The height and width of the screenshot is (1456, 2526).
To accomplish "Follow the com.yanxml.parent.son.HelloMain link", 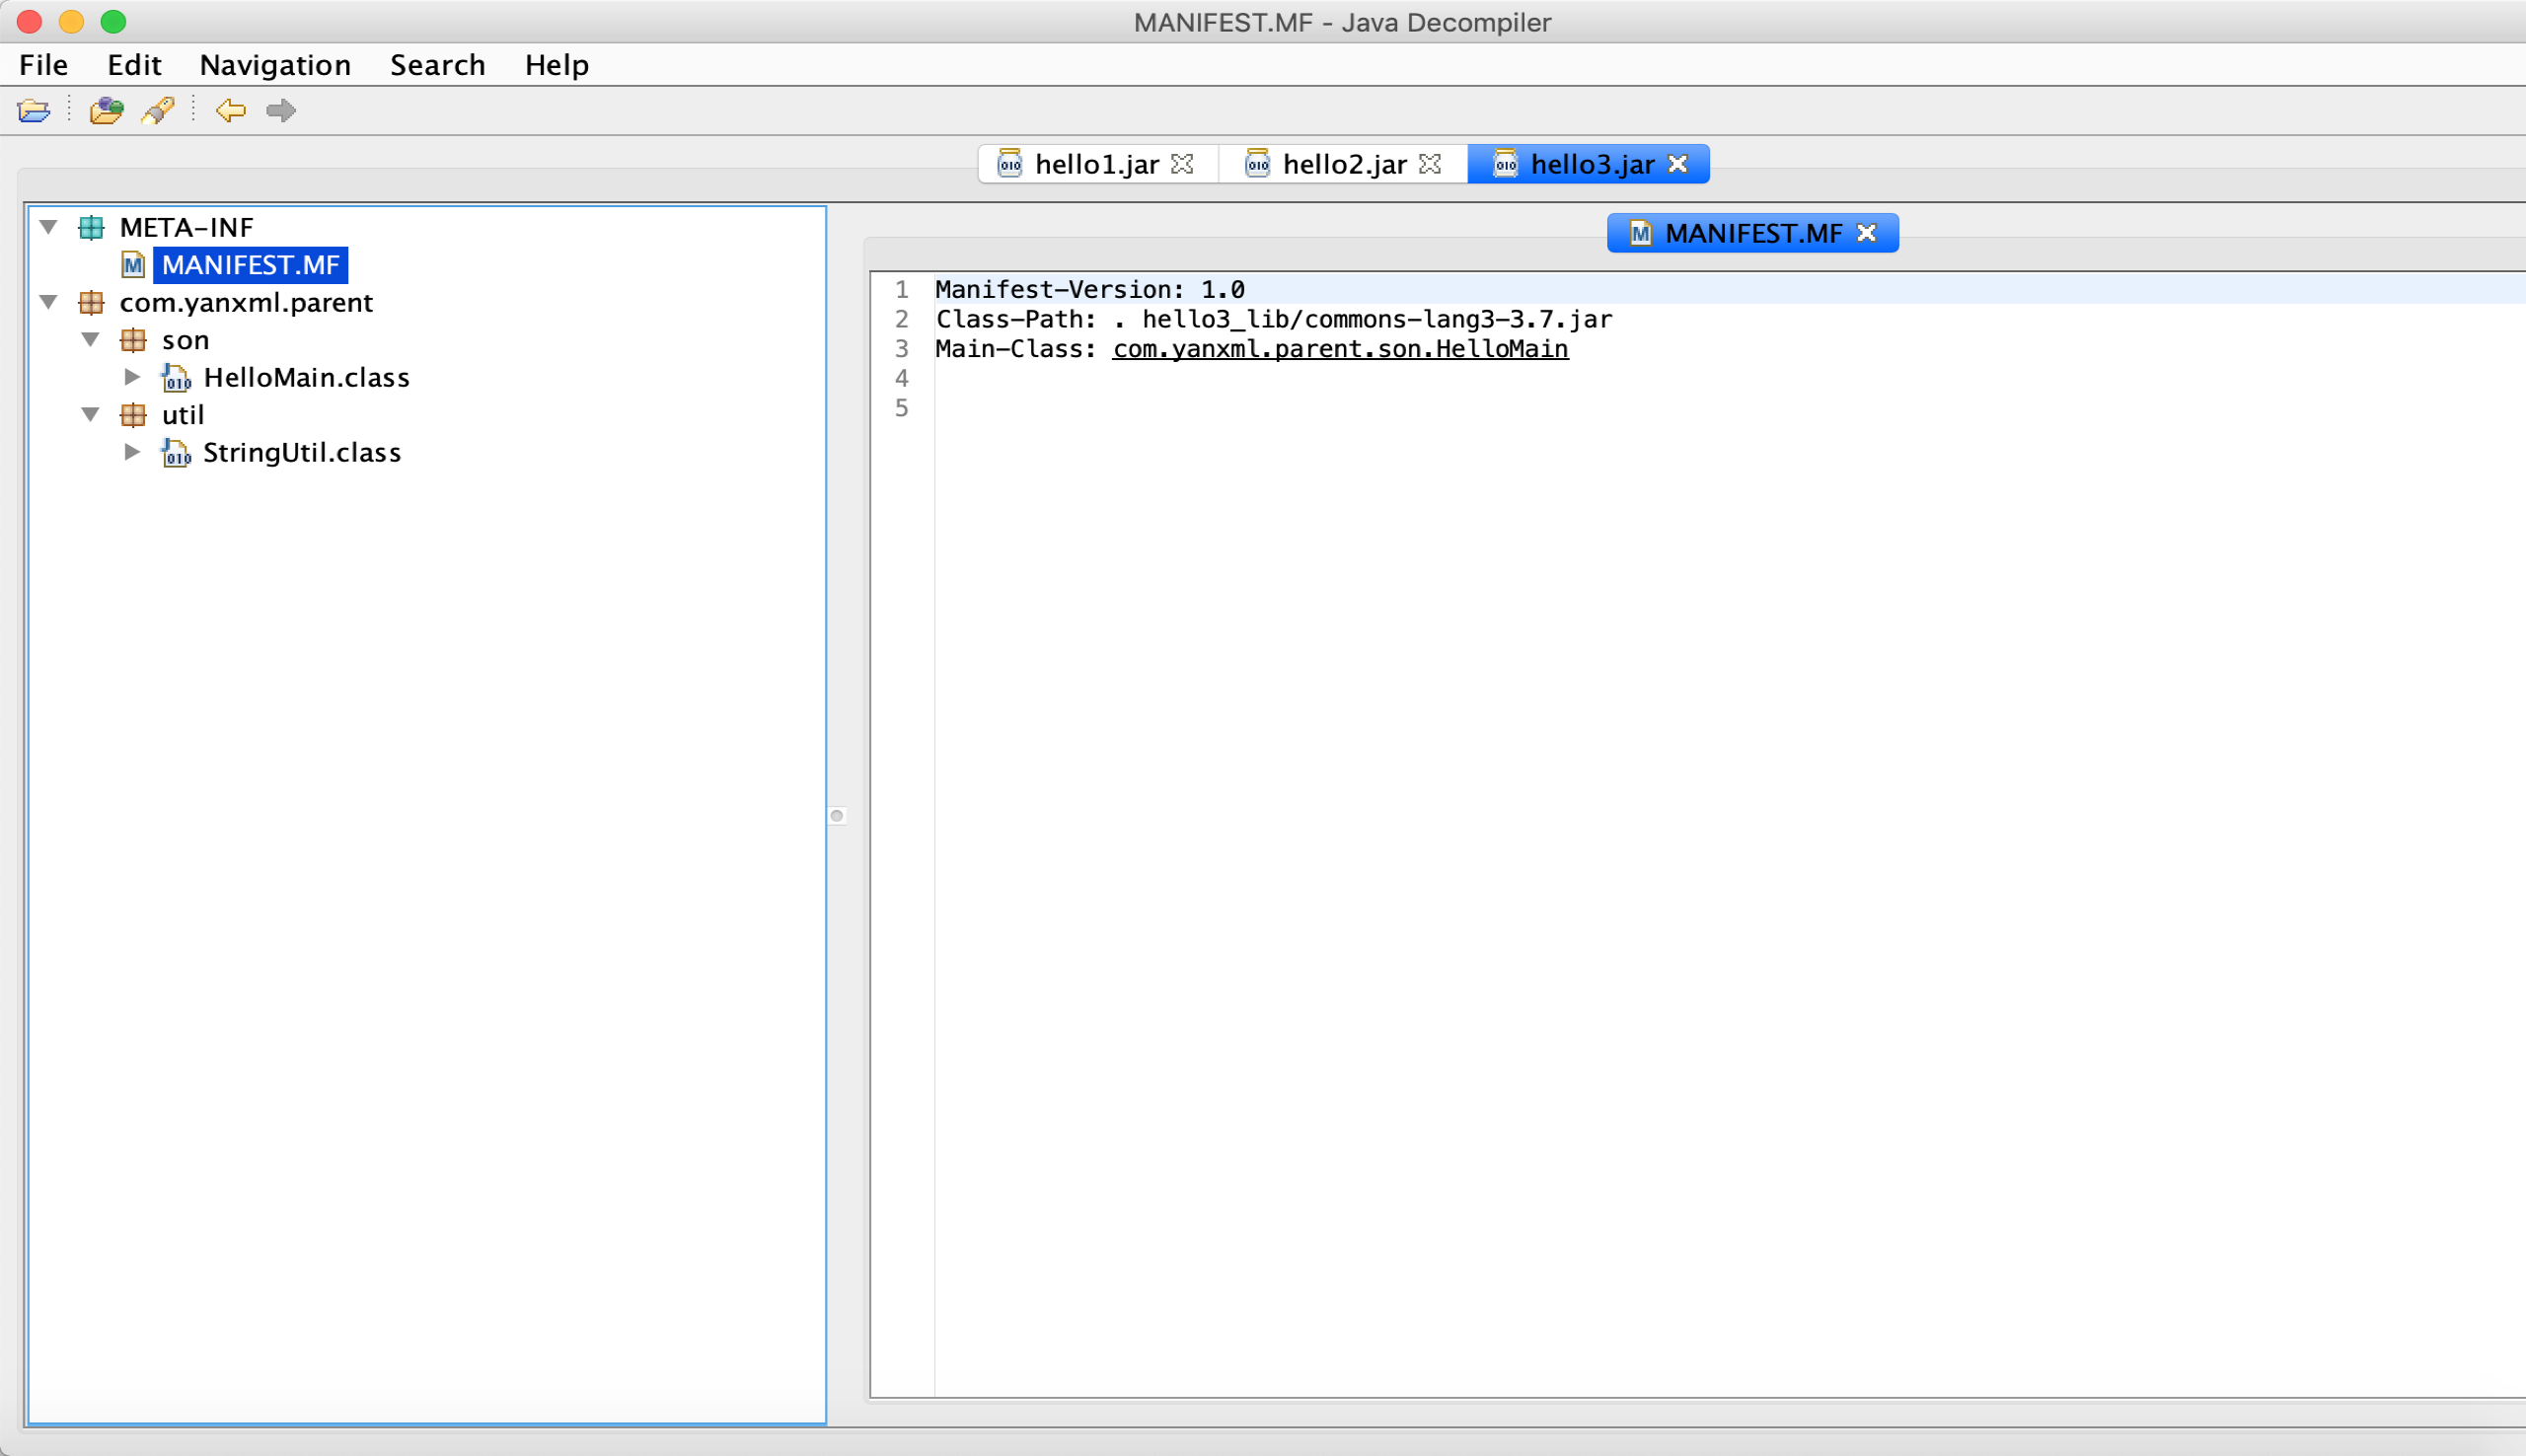I will point(1340,349).
